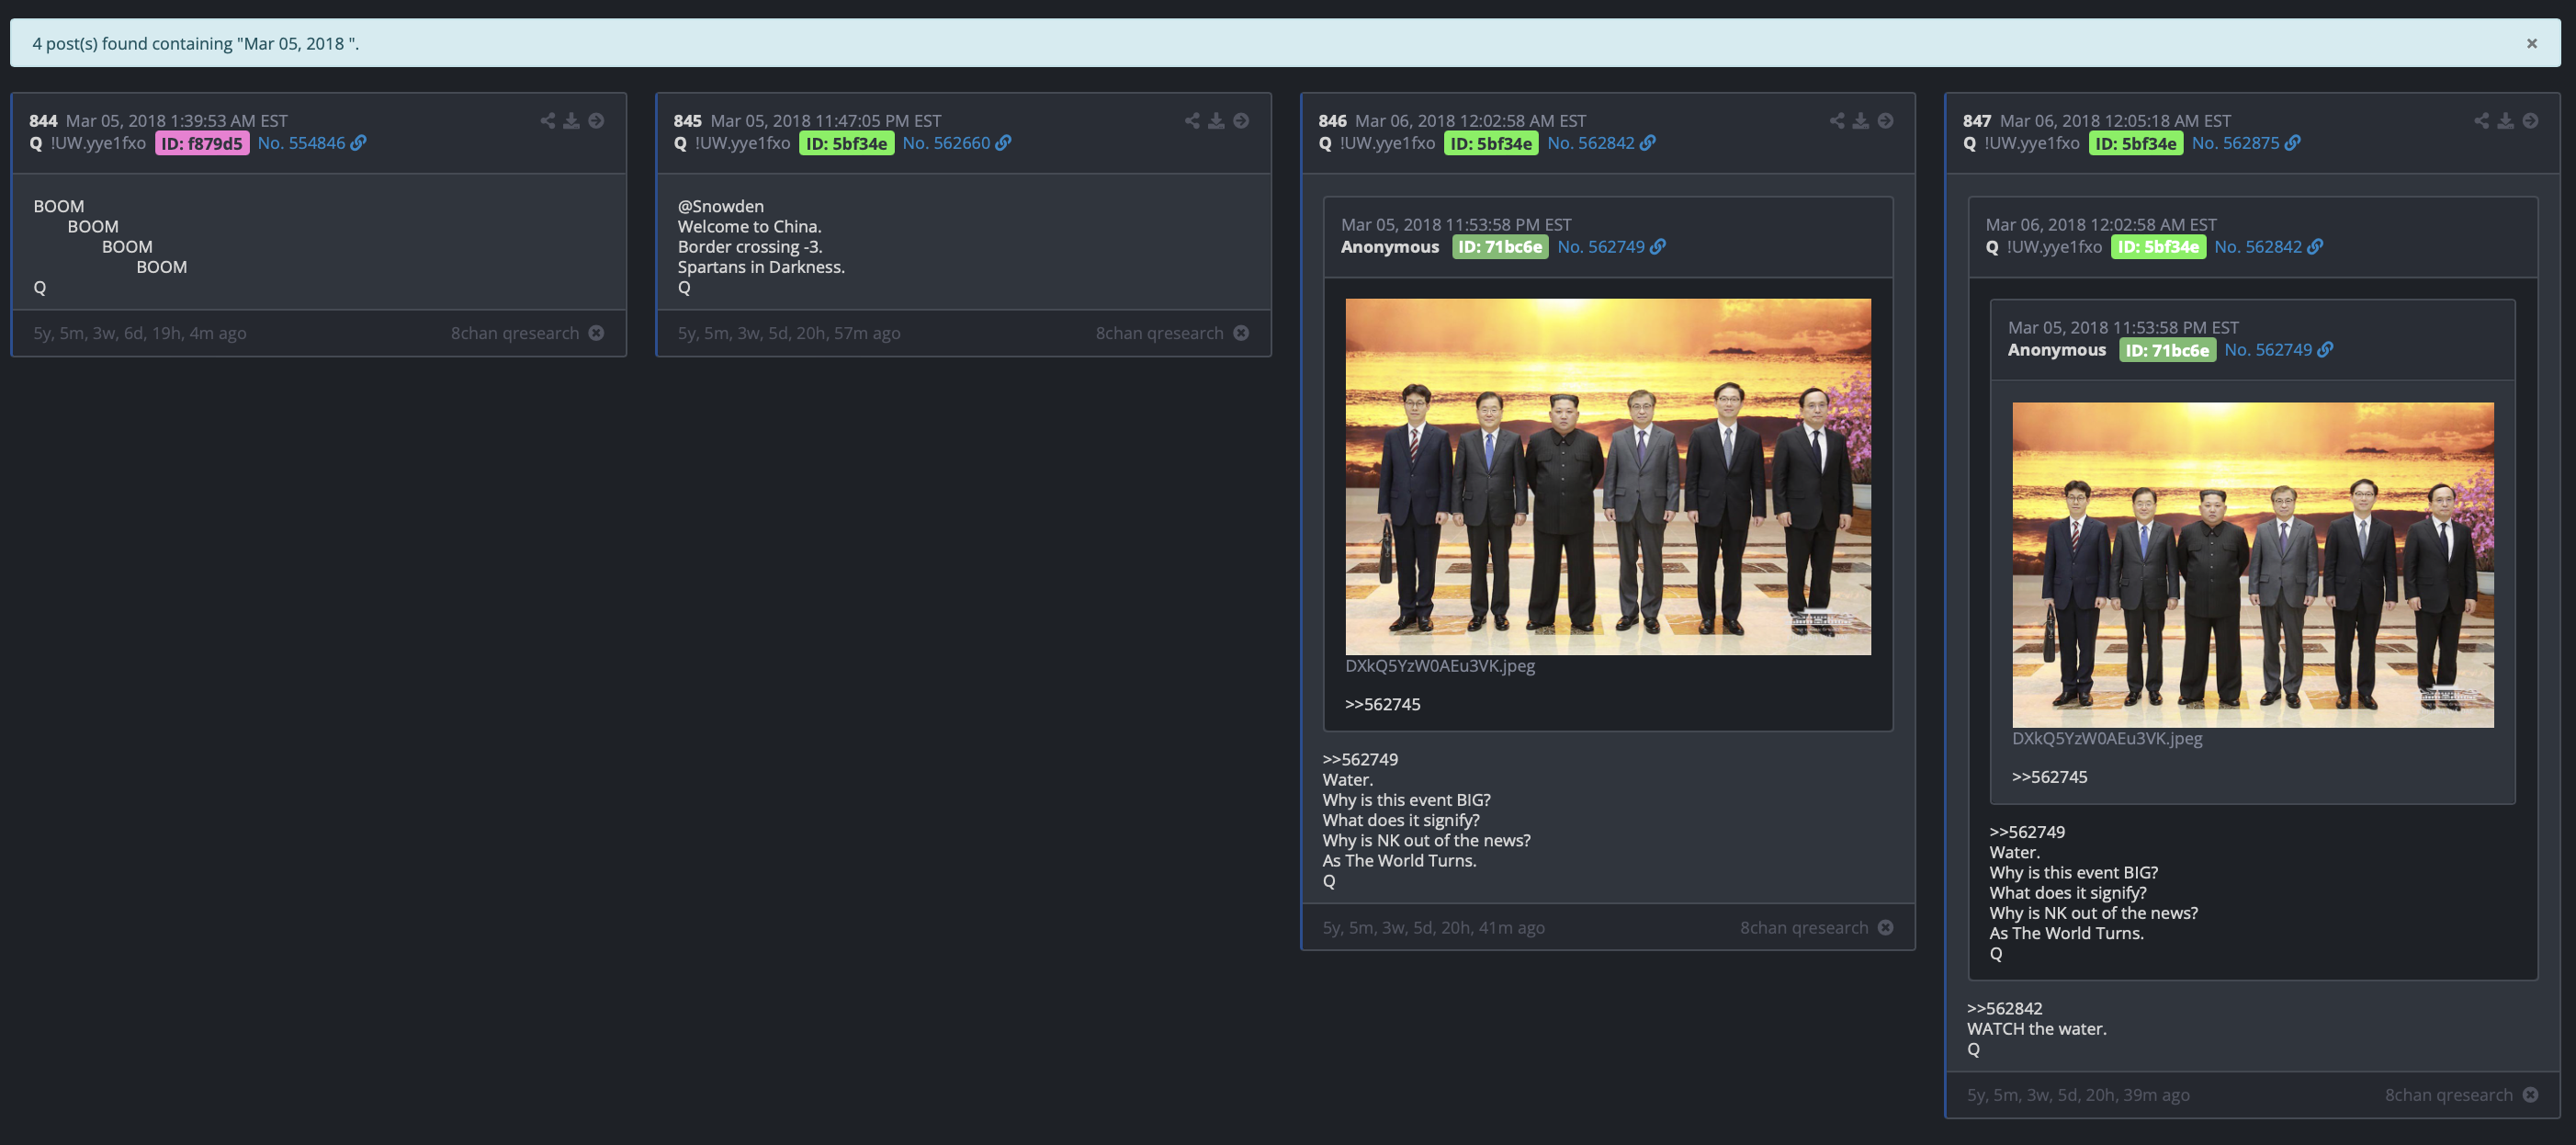Viewport: 2576px width, 1145px height.
Task: Click chain icon beside quoted No. 562842 in post 847
Action: [2315, 246]
